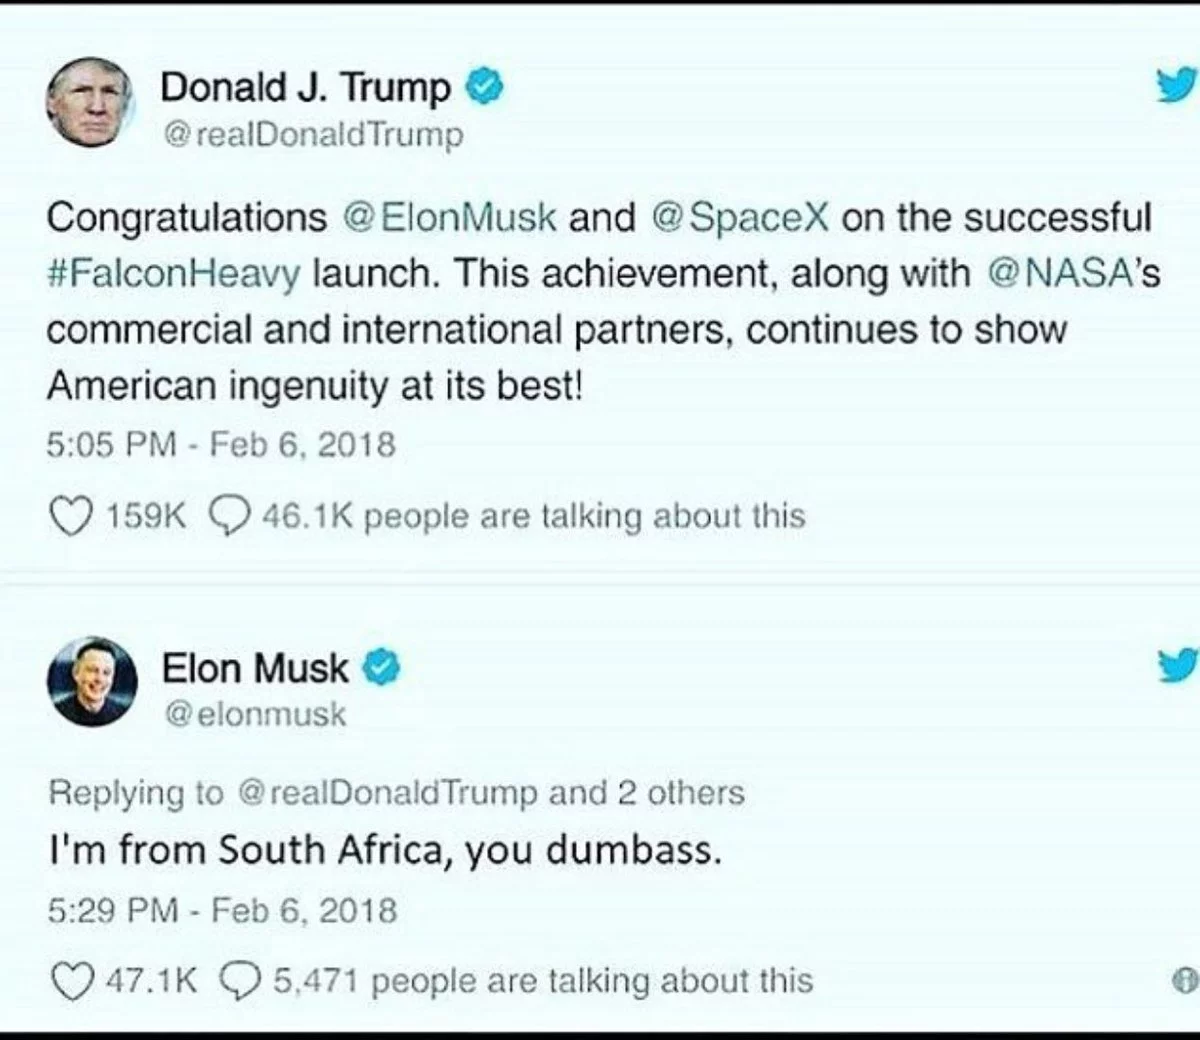Open Donald J. Trump's profile avatar
The image size is (1200, 1040).
pos(90,103)
